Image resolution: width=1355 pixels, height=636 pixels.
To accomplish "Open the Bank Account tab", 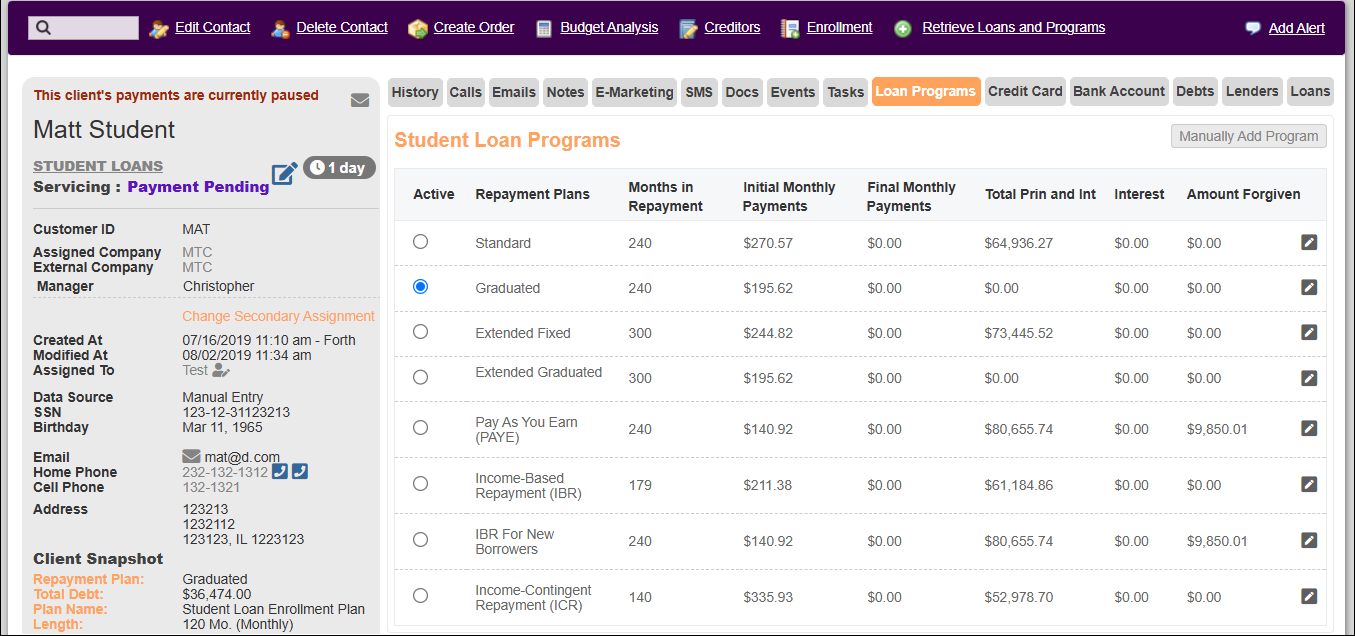I will pyautogui.click(x=1119, y=91).
